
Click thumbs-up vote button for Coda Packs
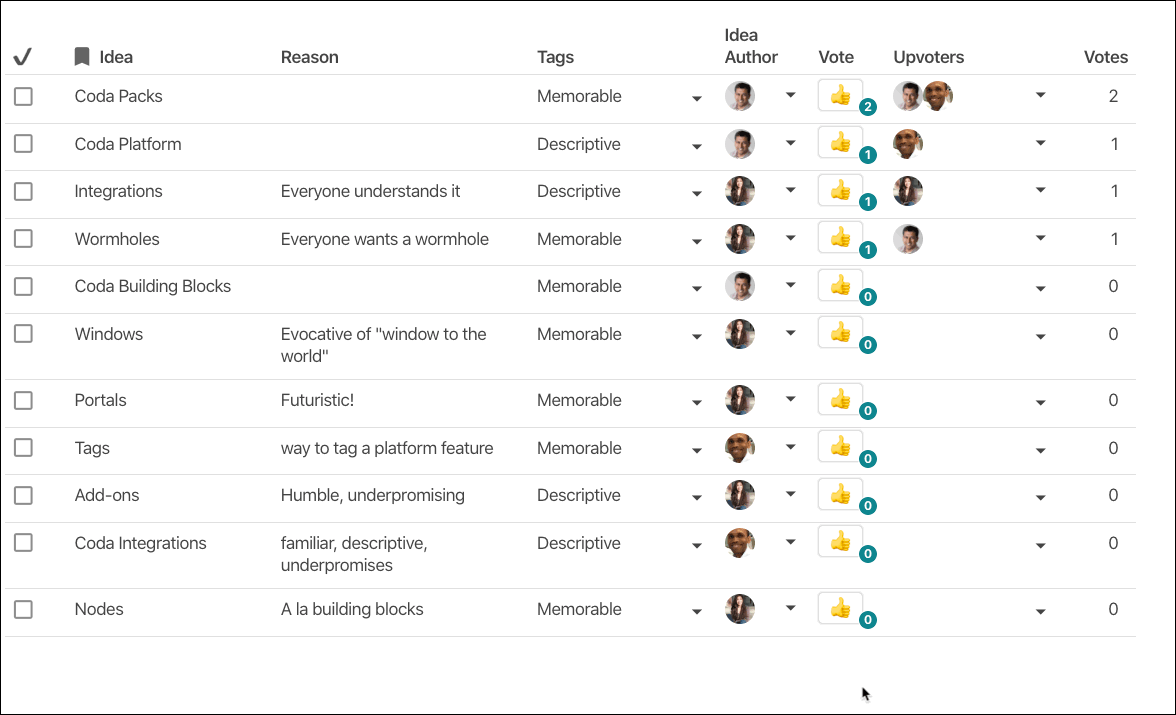point(840,96)
